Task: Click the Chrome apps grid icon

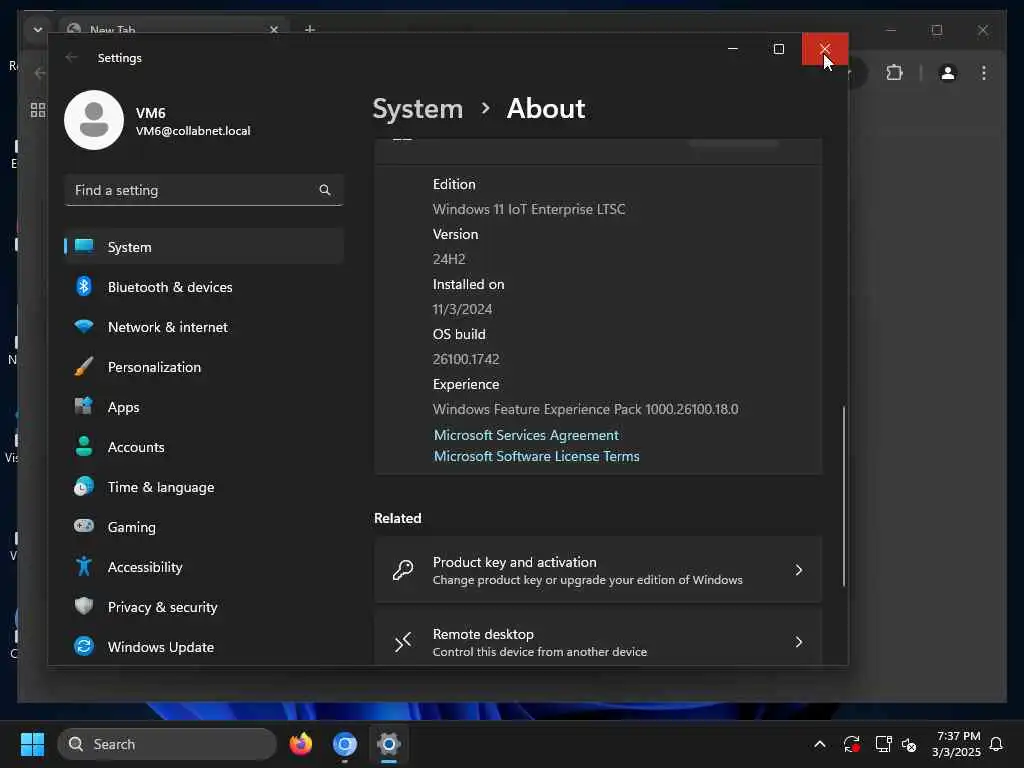Action: pos(38,110)
